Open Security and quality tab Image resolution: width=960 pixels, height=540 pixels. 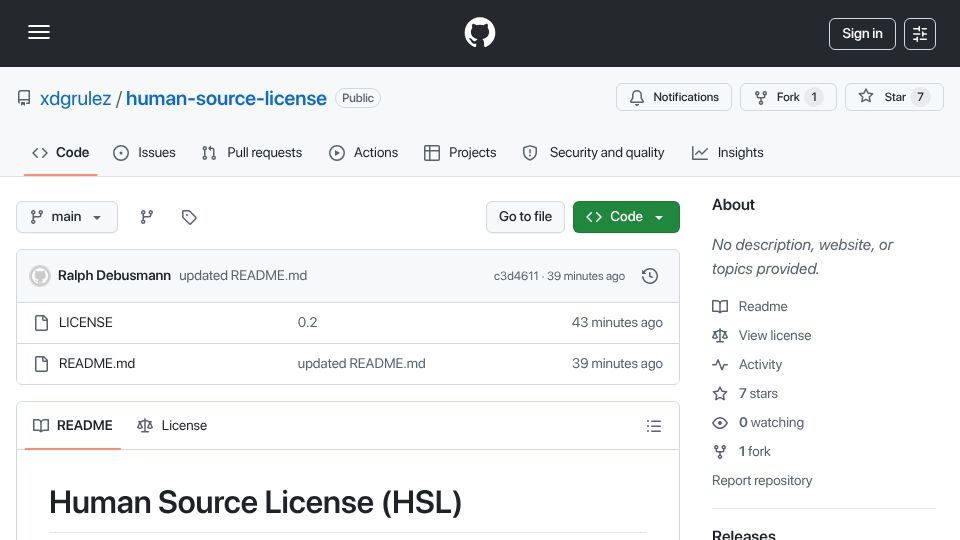pyautogui.click(x=593, y=152)
